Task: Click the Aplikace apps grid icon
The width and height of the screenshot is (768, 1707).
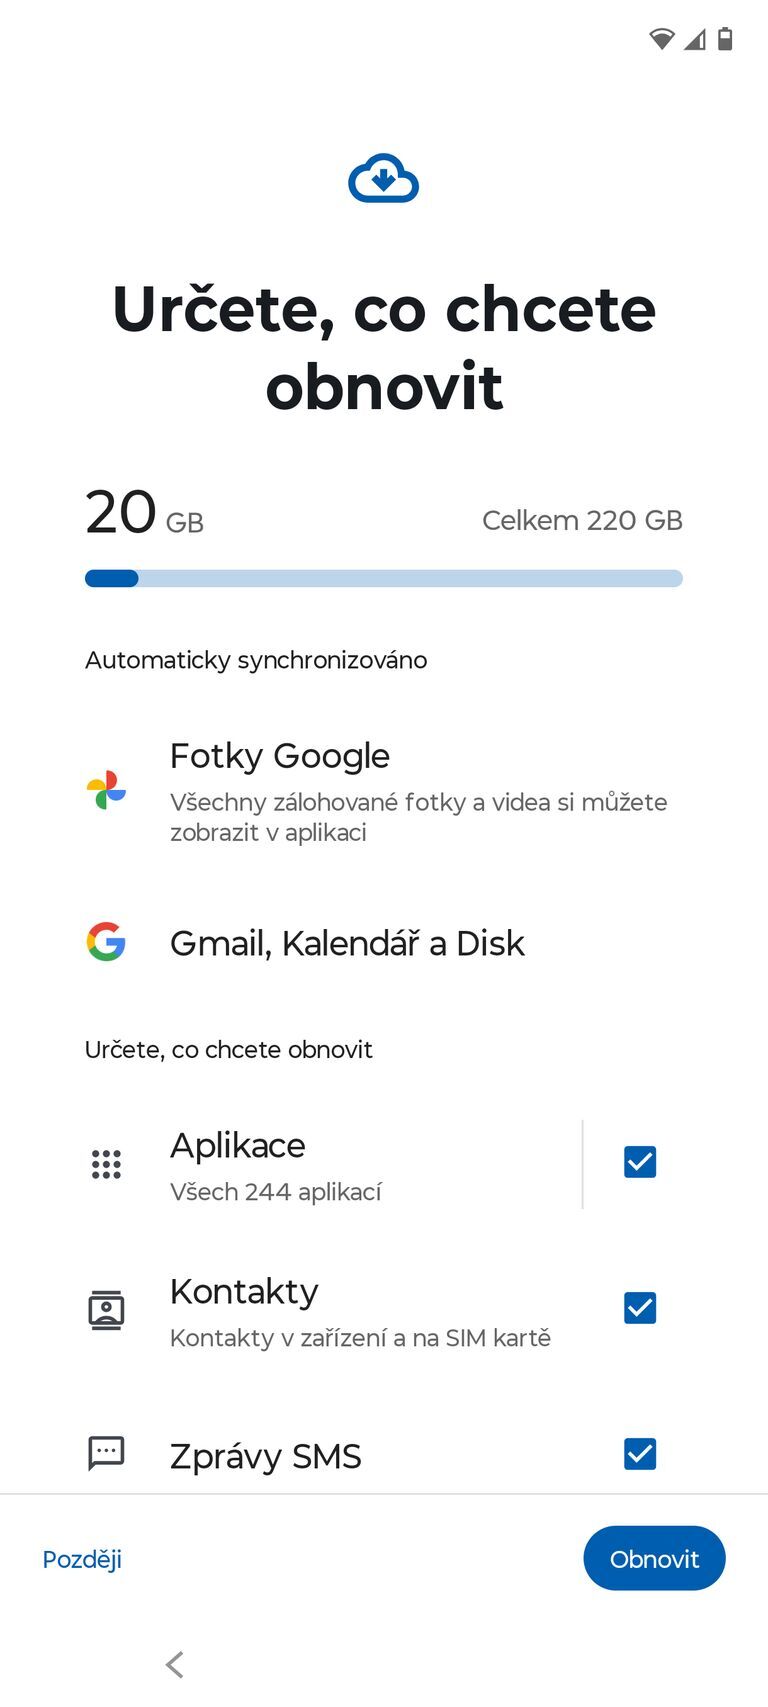Action: point(106,1164)
